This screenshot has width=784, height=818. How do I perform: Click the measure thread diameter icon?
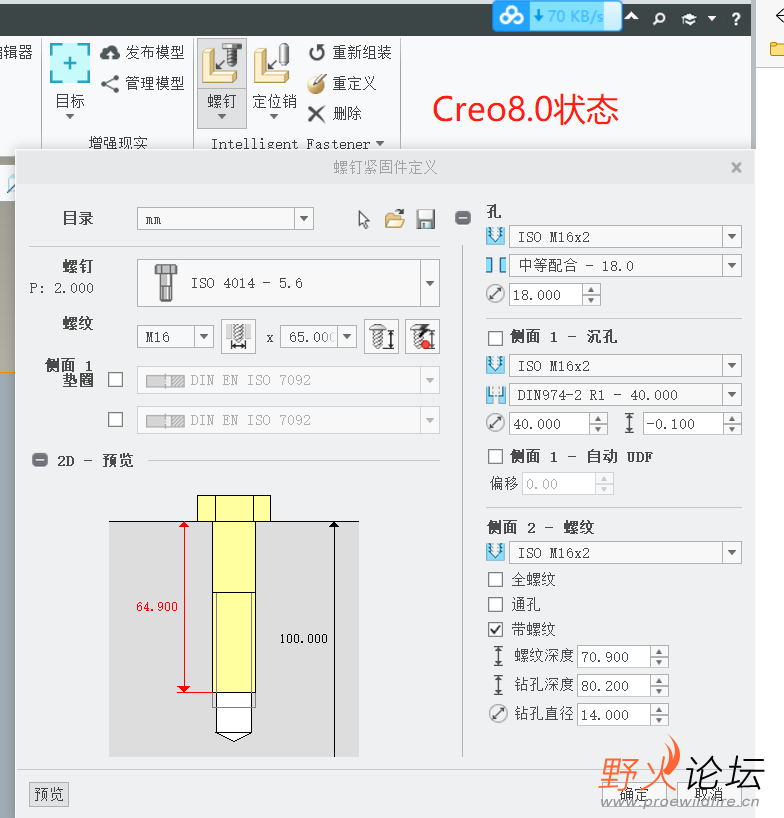tap(238, 336)
